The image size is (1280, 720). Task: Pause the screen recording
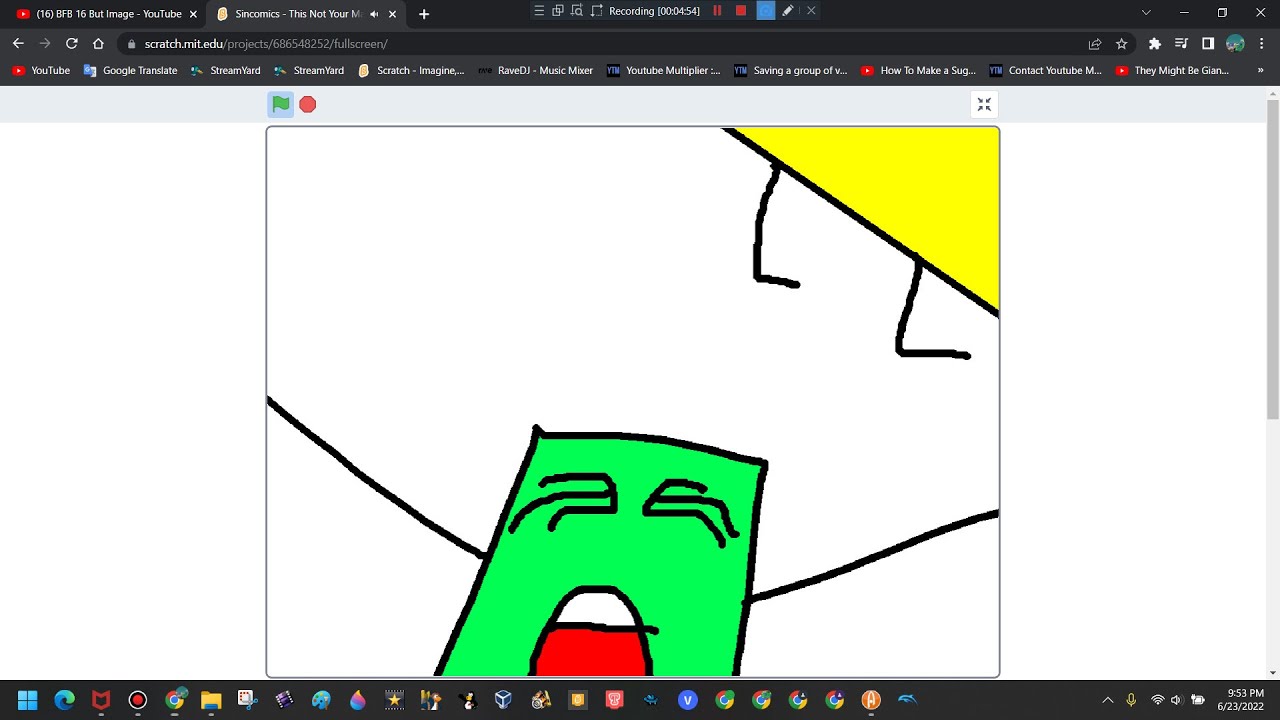(x=717, y=11)
